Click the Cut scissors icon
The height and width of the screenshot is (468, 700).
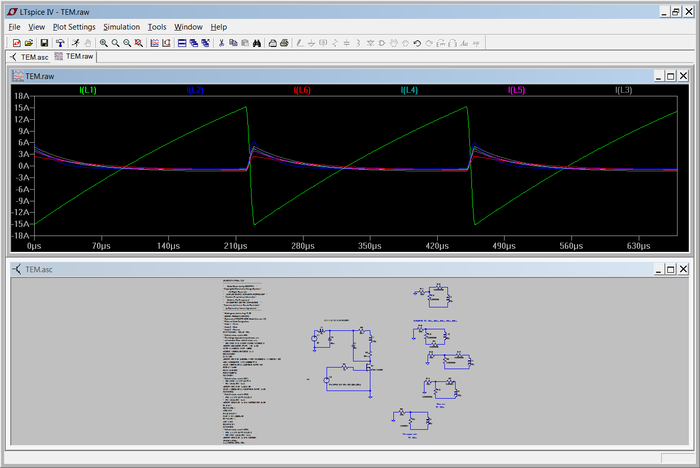coord(221,43)
